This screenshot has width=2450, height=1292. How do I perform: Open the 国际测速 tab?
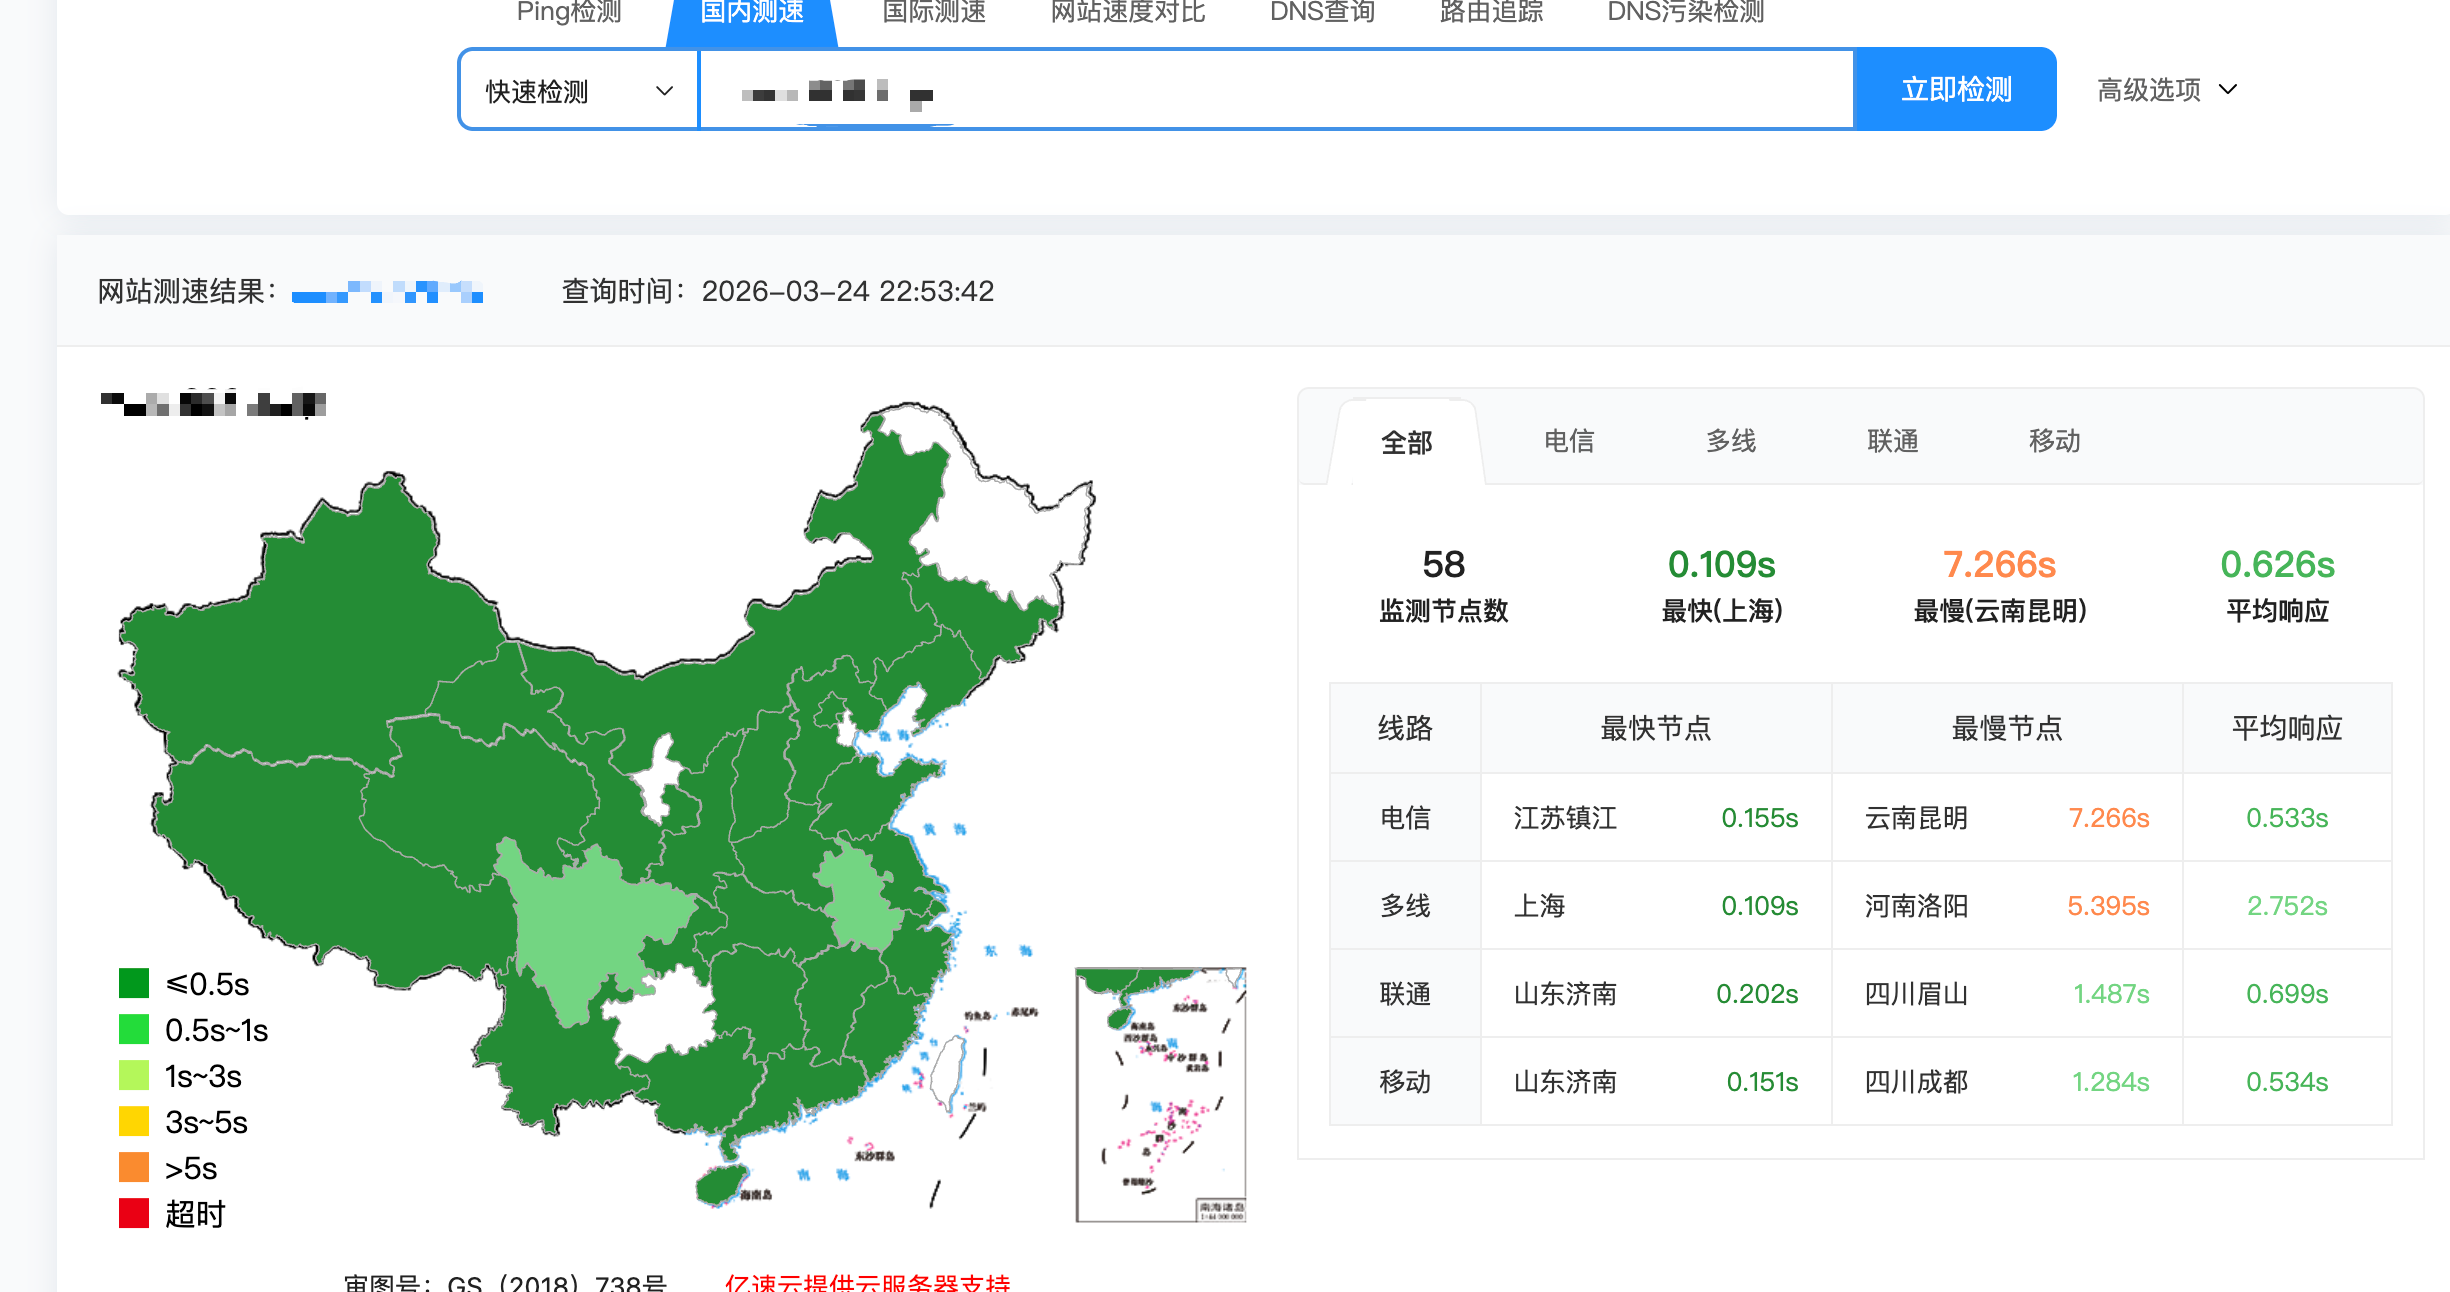click(x=930, y=13)
